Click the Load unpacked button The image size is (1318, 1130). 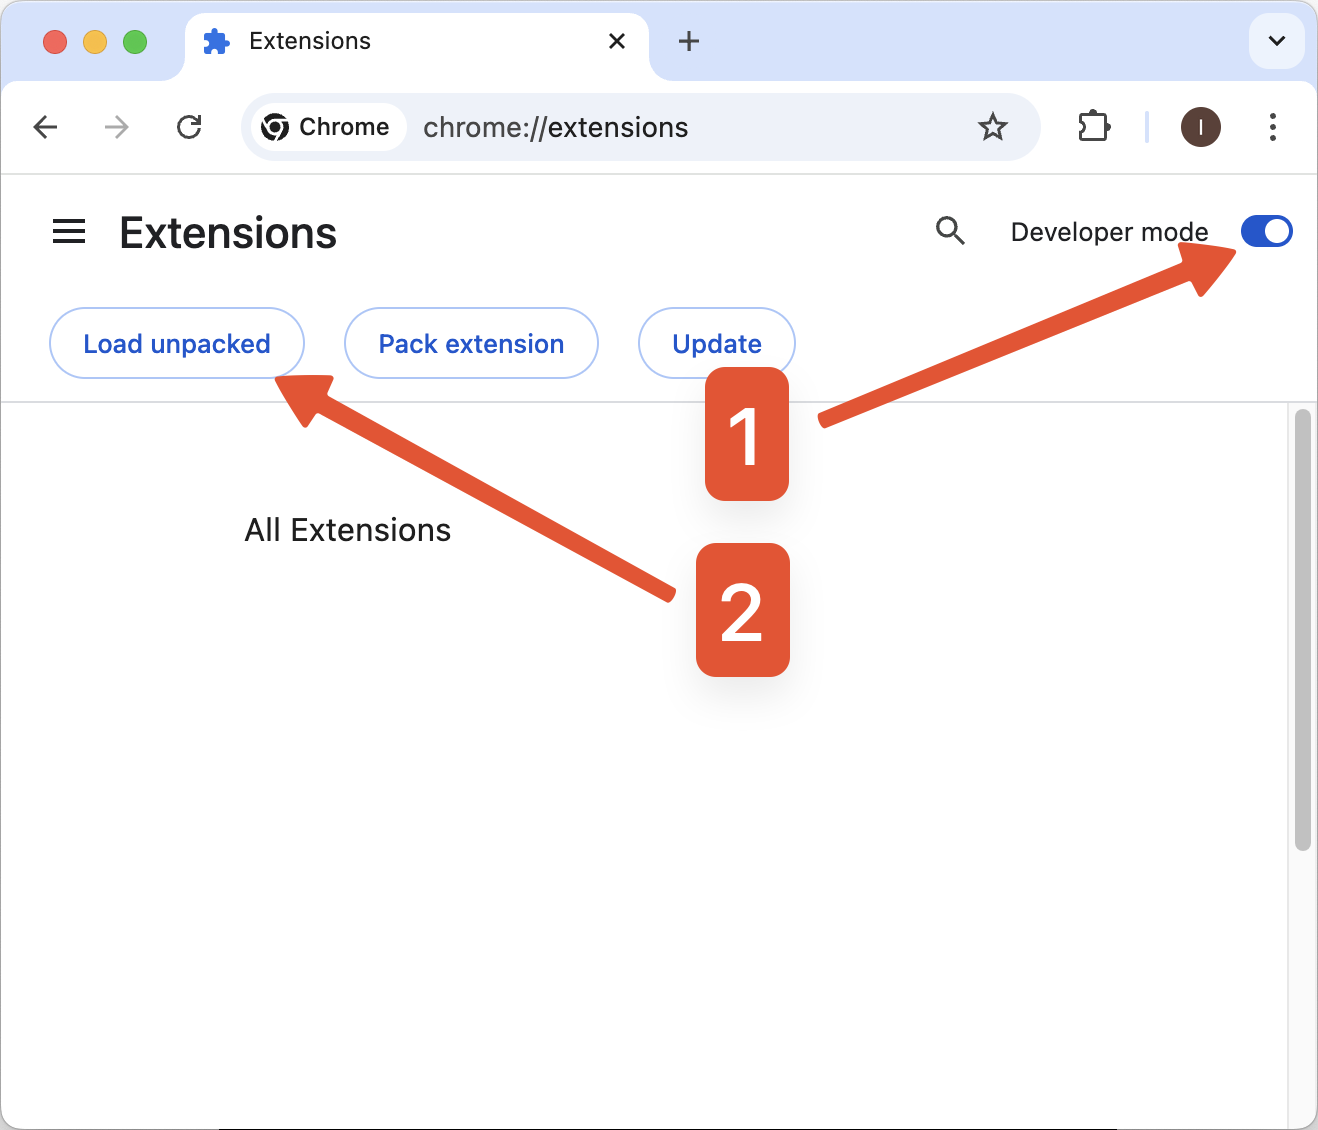(176, 343)
